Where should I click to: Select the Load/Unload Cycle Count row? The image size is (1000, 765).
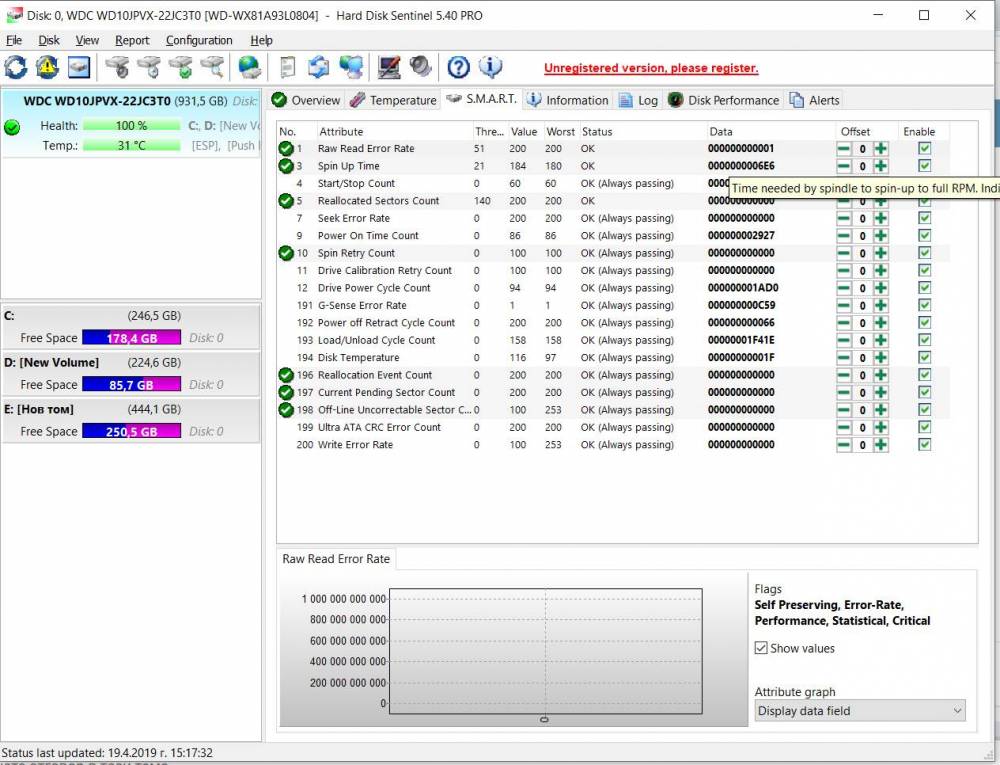613,340
